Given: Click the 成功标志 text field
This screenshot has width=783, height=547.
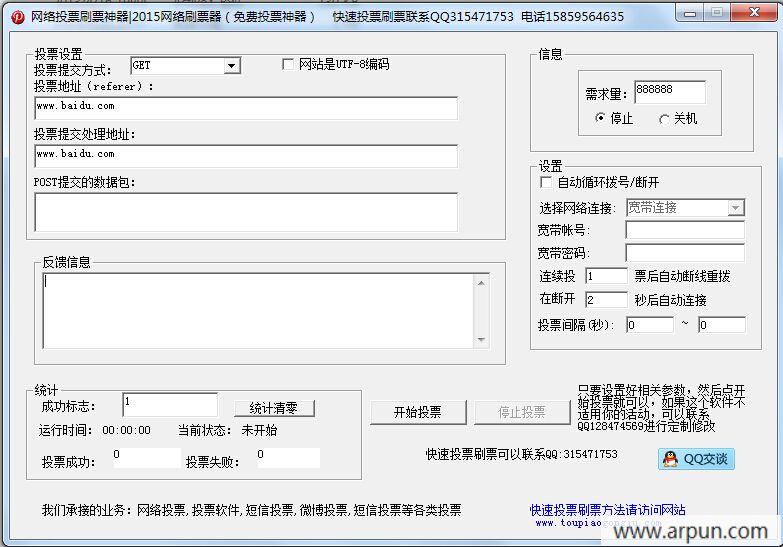Looking at the screenshot, I should coord(170,404).
